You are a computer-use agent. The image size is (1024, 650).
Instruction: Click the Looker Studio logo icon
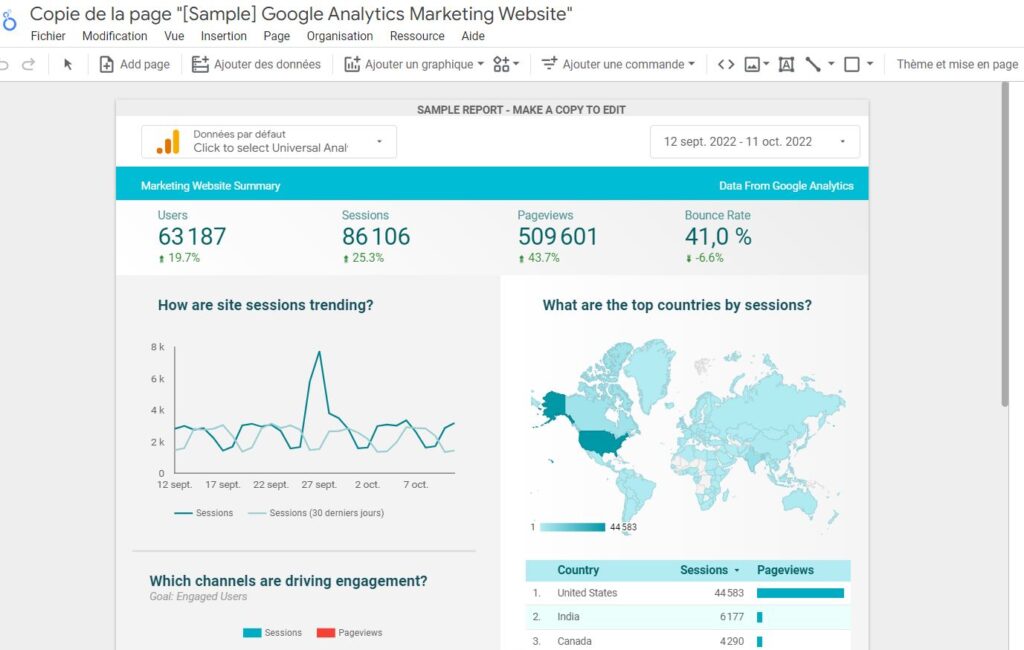click(9, 20)
